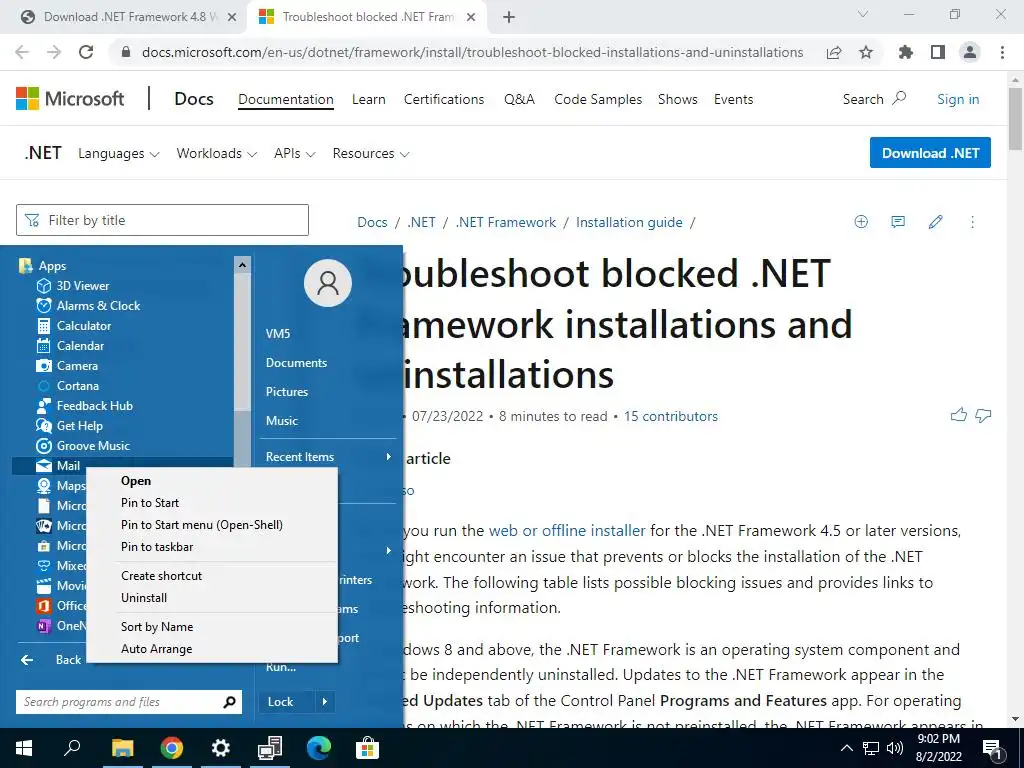Screen dimensions: 1024x768
Task: Click Sign in link
Action: [958, 99]
